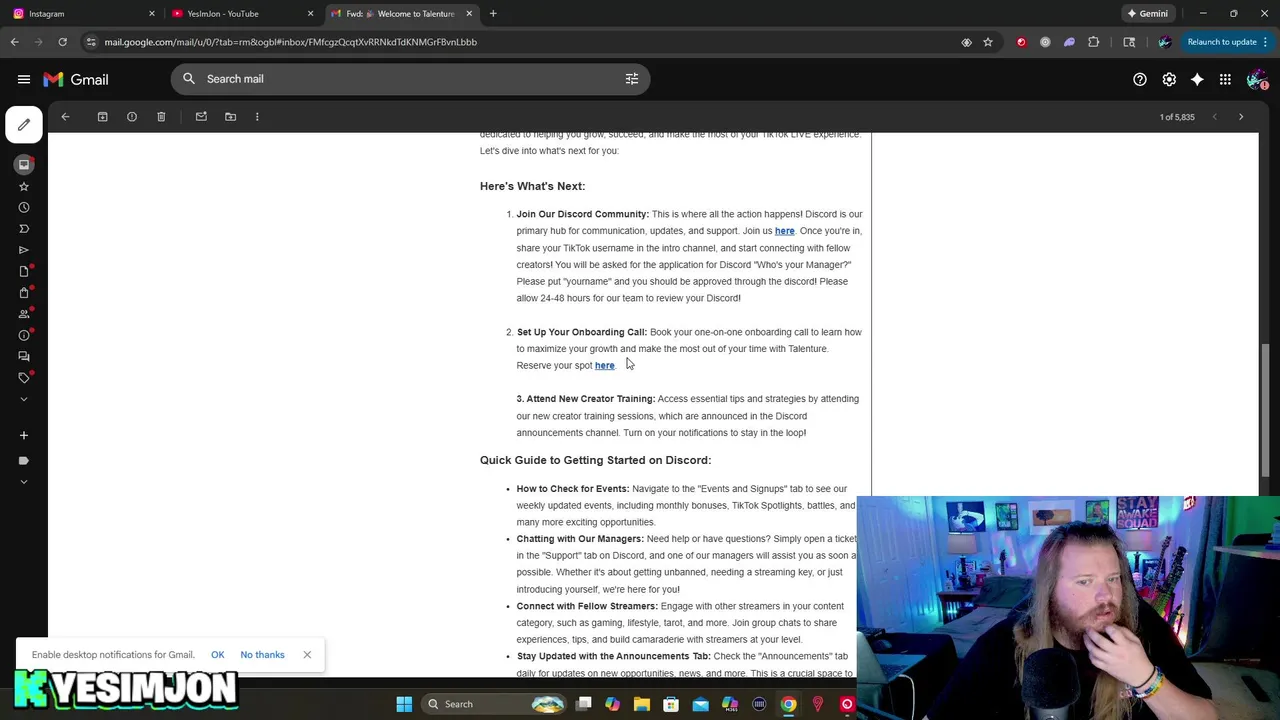Expand the More folders chevron
The image size is (1280, 720).
click(x=24, y=399)
